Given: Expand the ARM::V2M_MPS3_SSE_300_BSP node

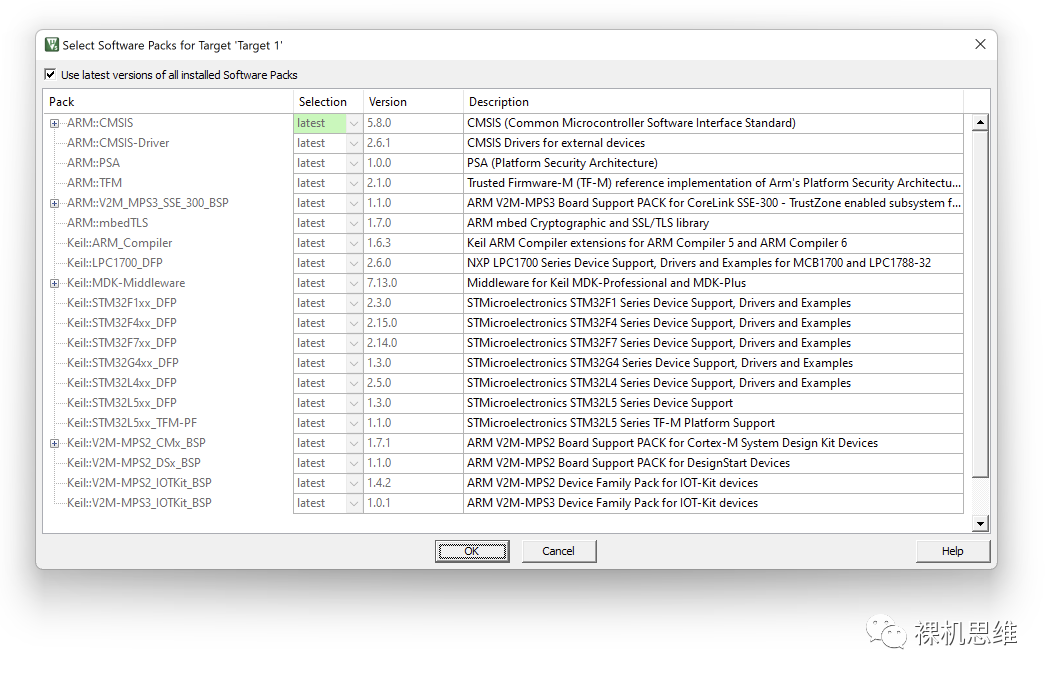Looking at the screenshot, I should (x=54, y=203).
